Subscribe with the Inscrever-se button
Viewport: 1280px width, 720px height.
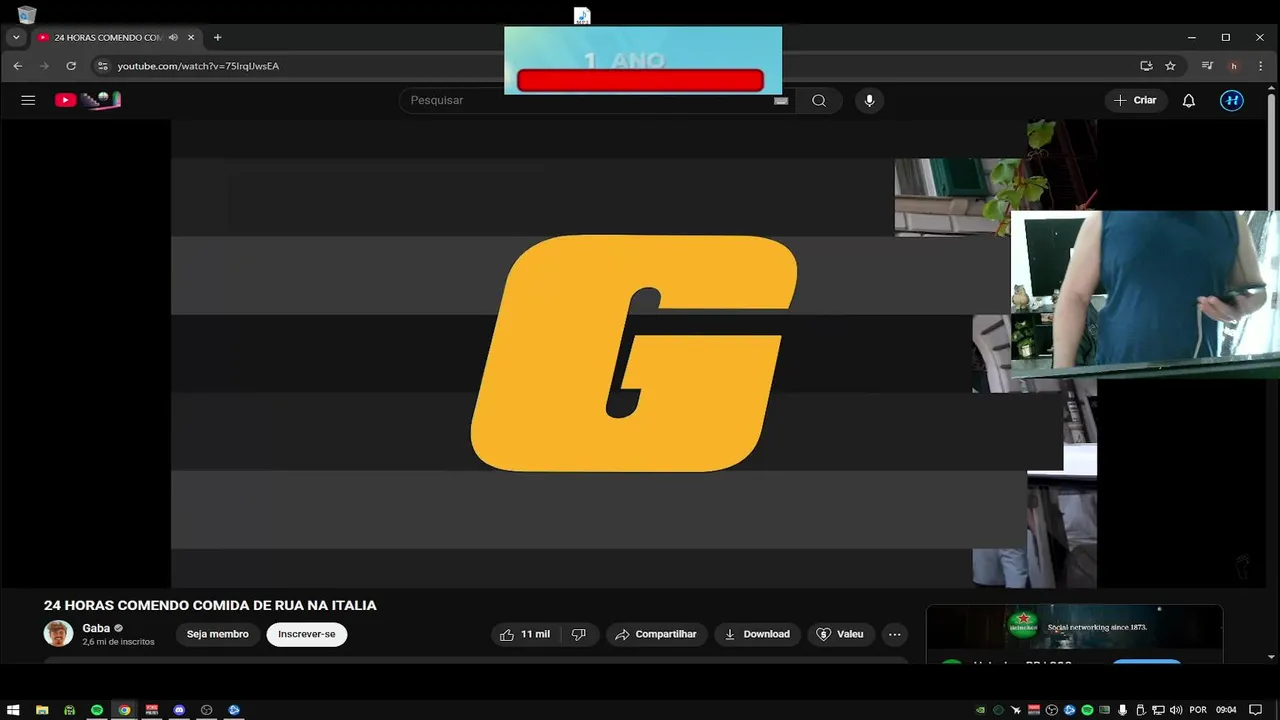(x=307, y=634)
